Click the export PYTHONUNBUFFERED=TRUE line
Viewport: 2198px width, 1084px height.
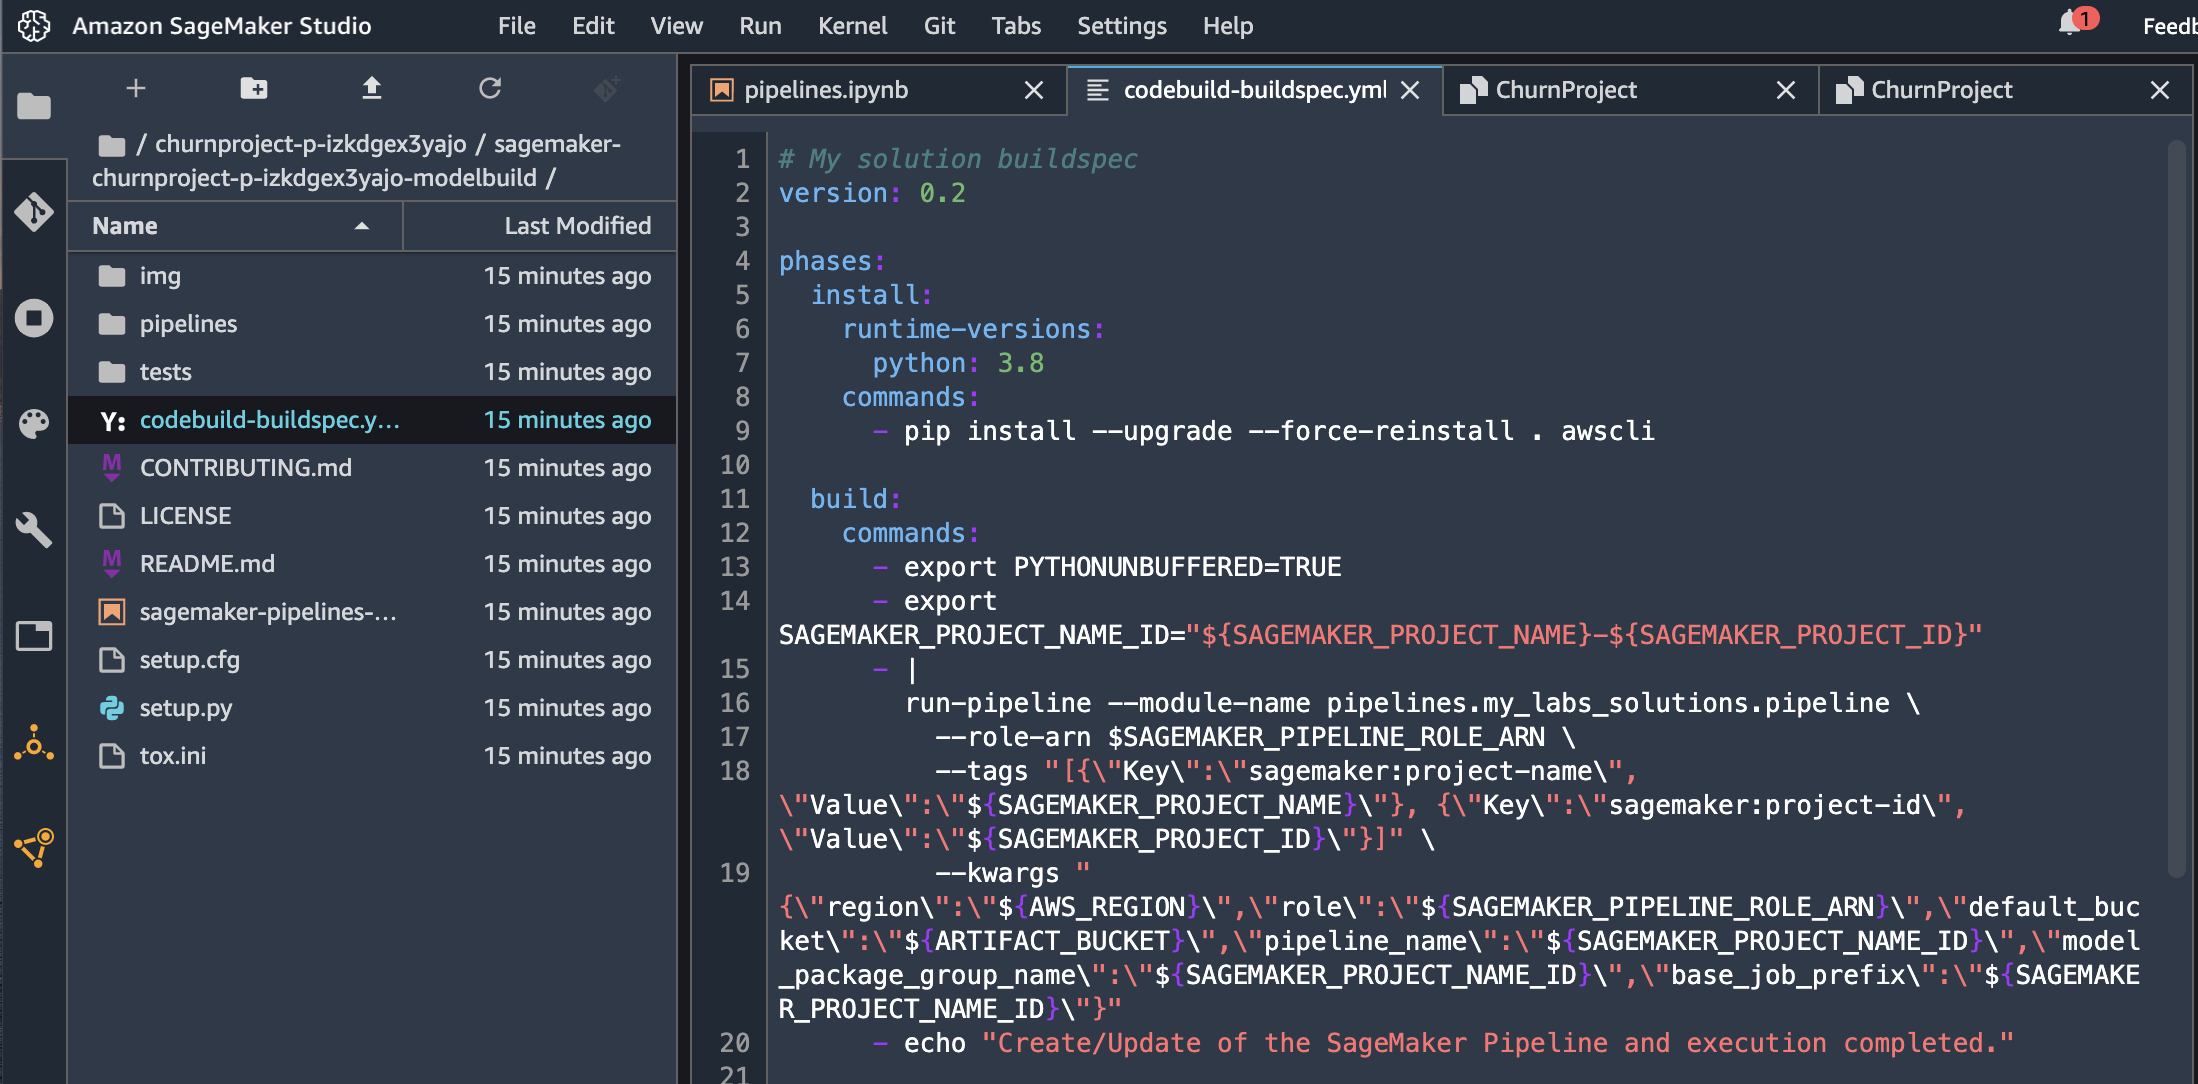[1107, 567]
